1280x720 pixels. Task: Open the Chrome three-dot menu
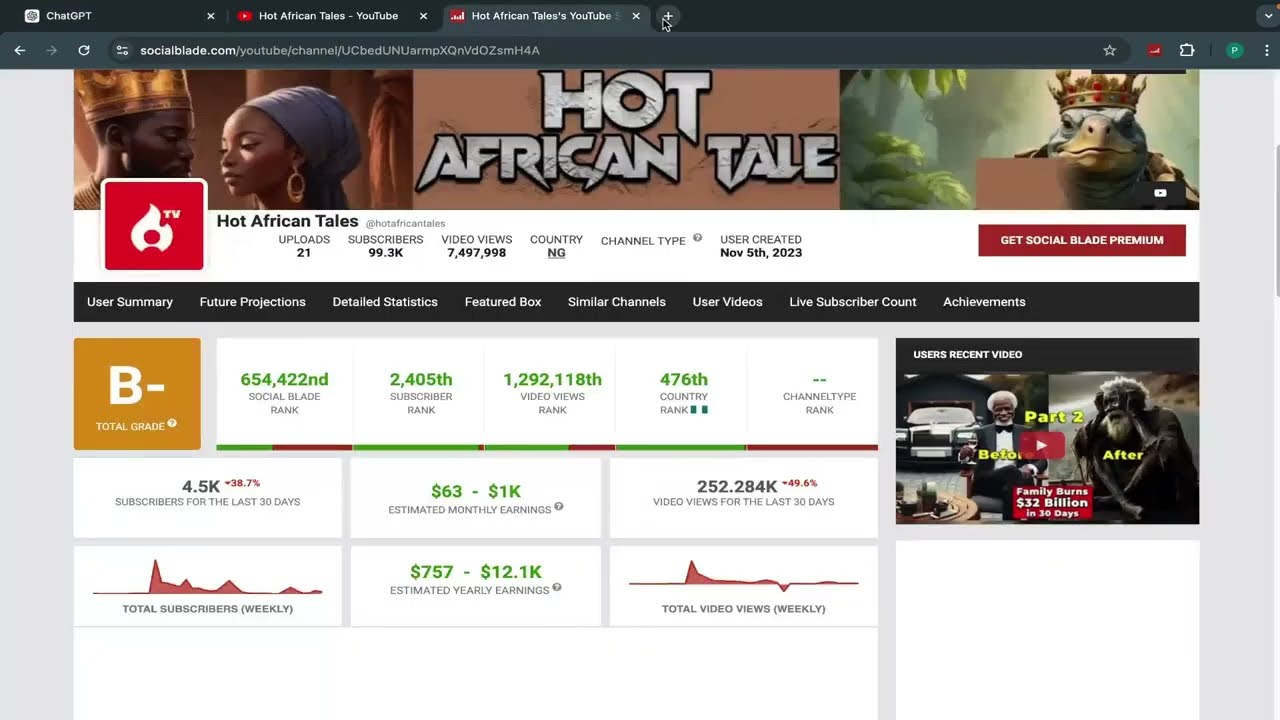[1267, 50]
